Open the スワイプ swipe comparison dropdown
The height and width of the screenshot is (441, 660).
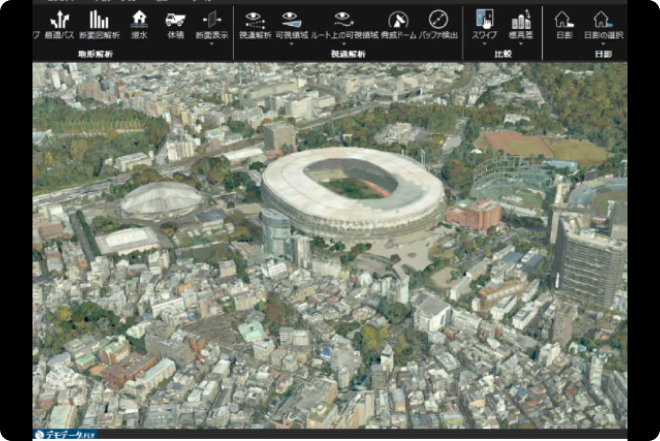[x=484, y=43]
